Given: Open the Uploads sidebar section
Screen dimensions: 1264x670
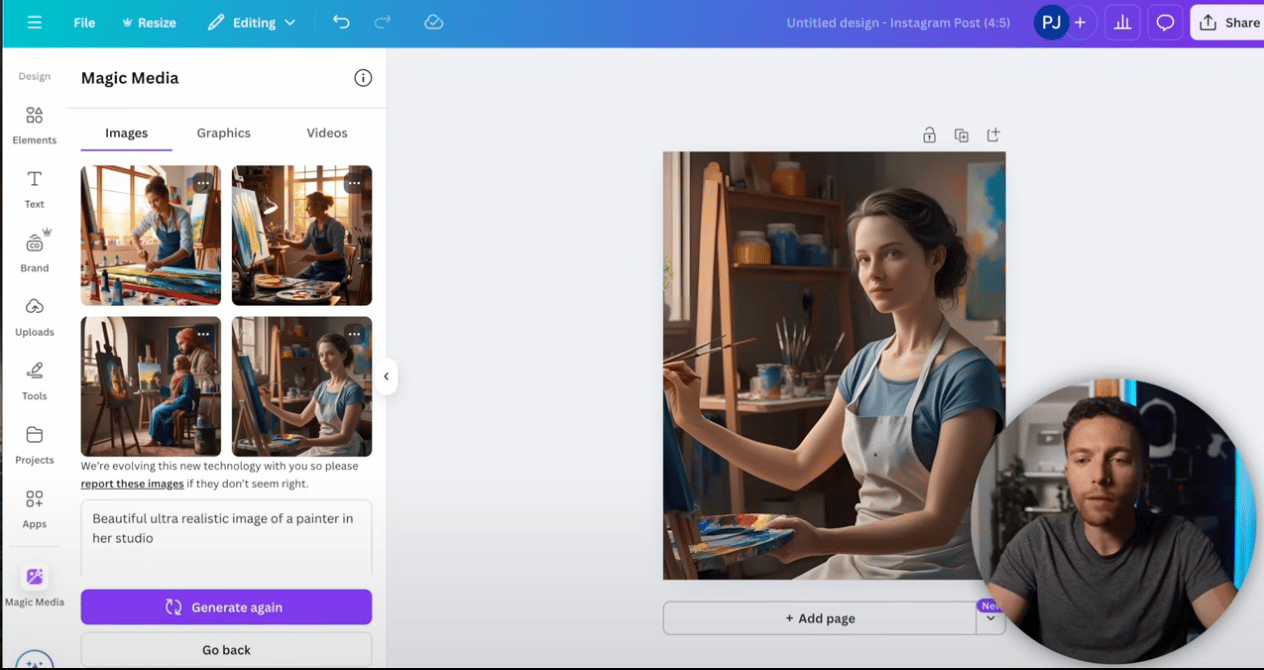Looking at the screenshot, I should (x=34, y=317).
